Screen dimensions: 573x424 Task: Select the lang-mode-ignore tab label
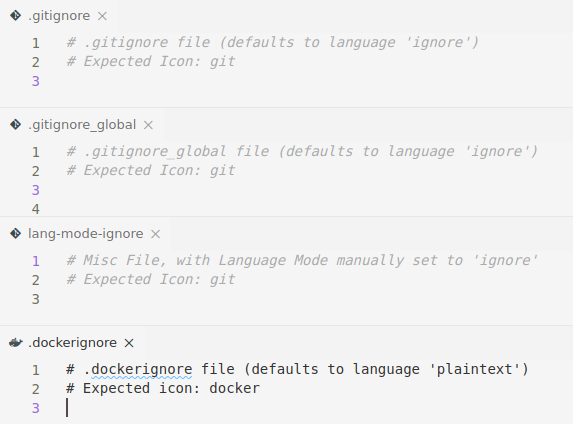tap(86, 234)
